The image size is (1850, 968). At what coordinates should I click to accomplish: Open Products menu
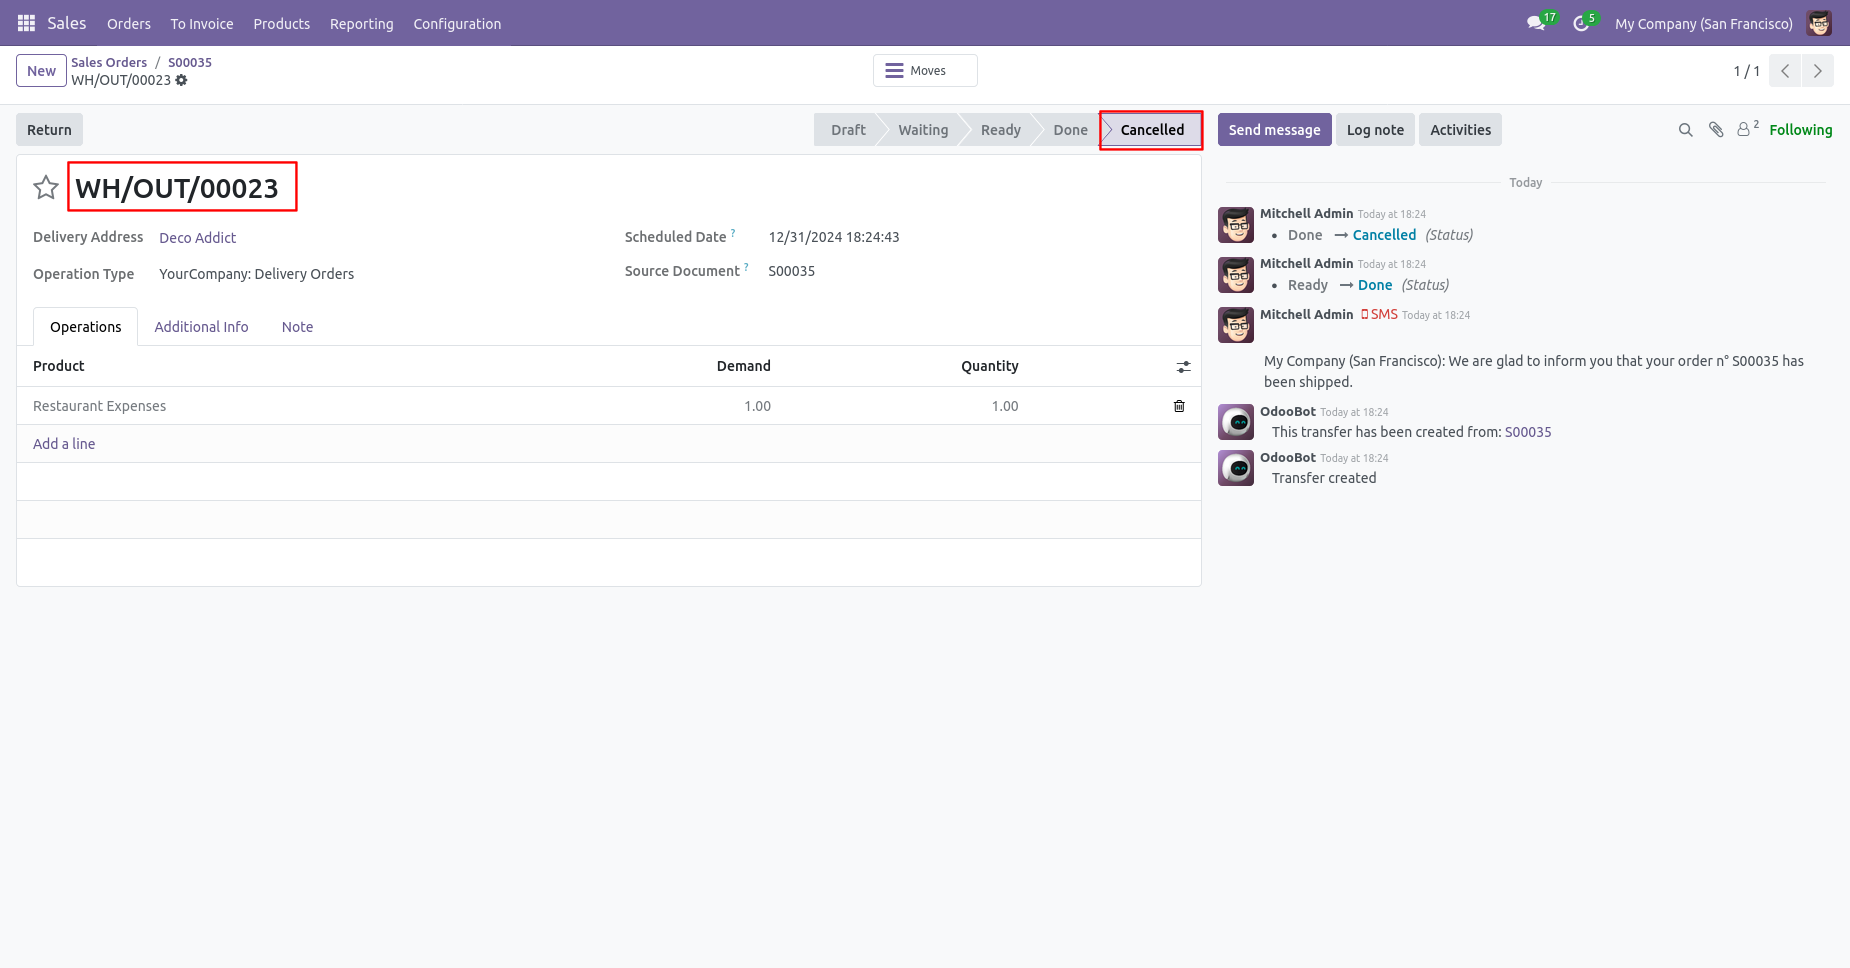(x=282, y=24)
